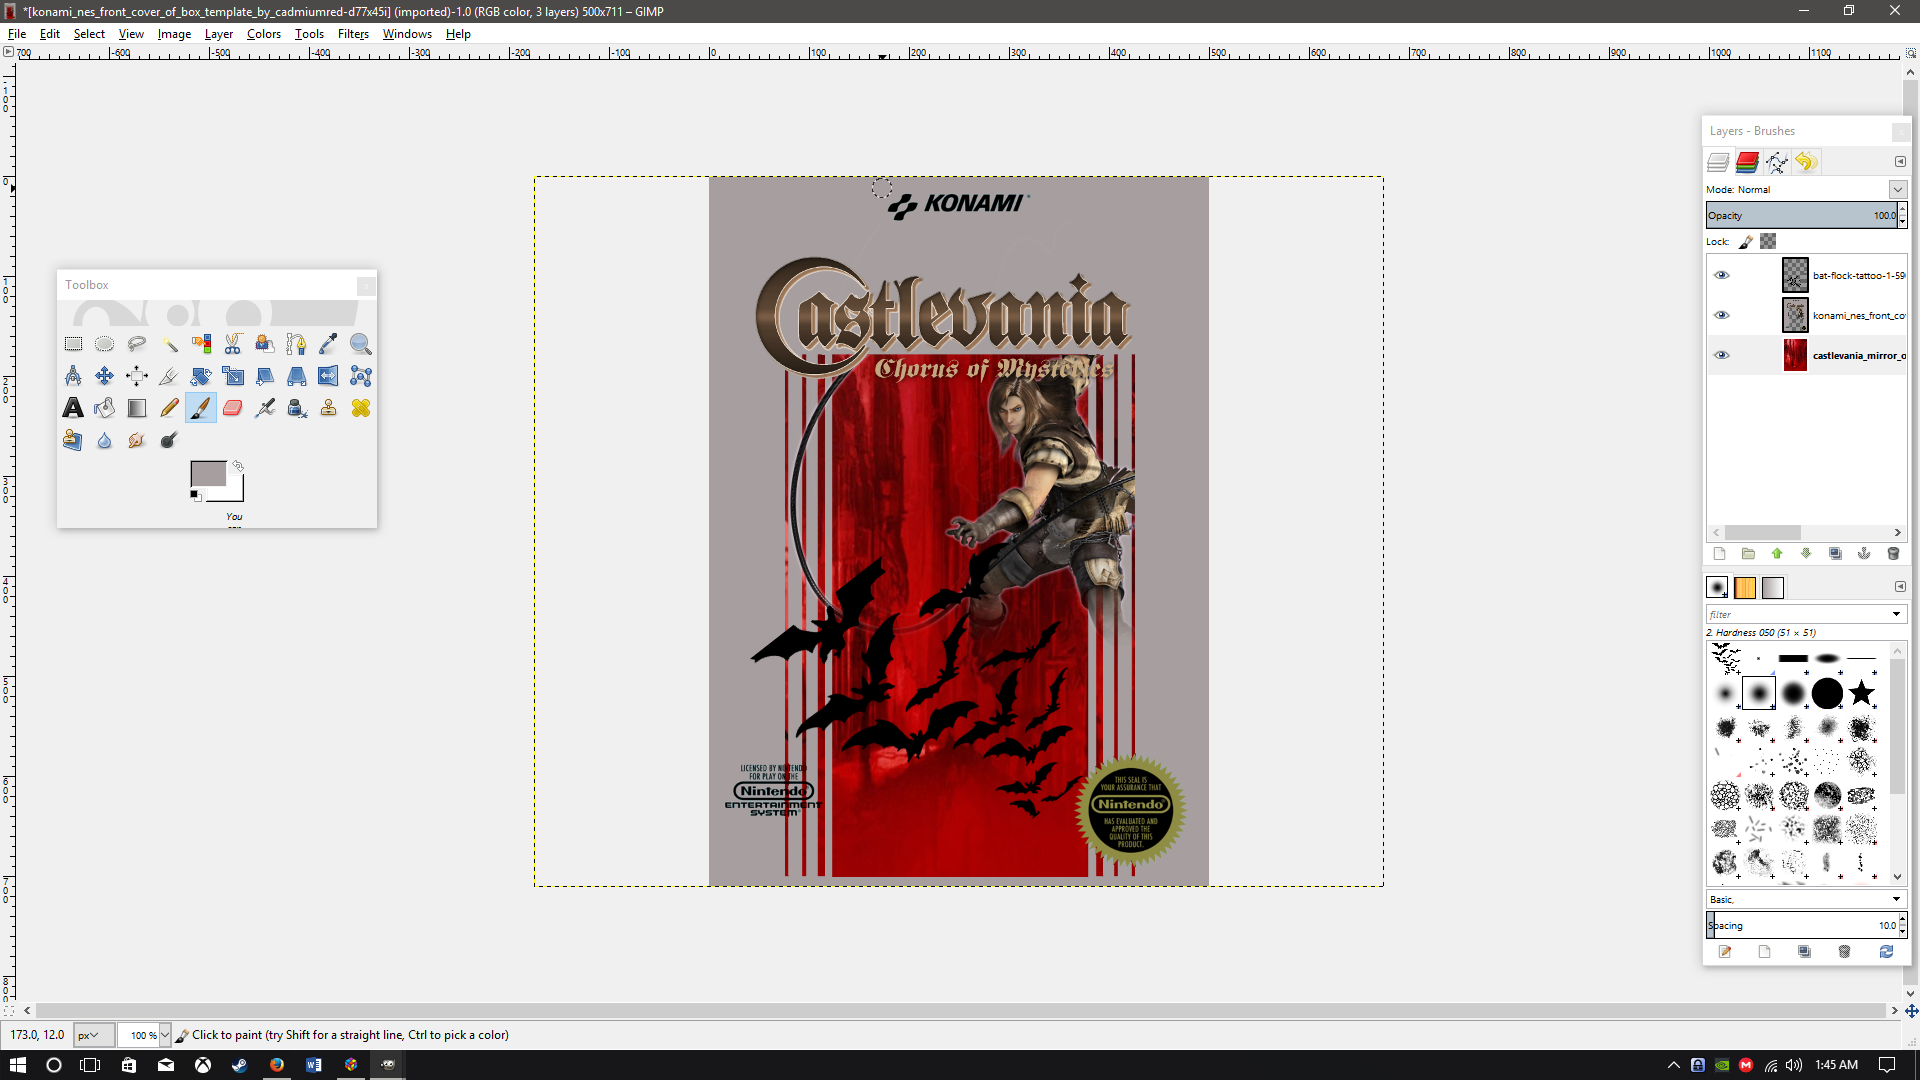
Task: Open the Filters menu
Action: click(x=353, y=33)
